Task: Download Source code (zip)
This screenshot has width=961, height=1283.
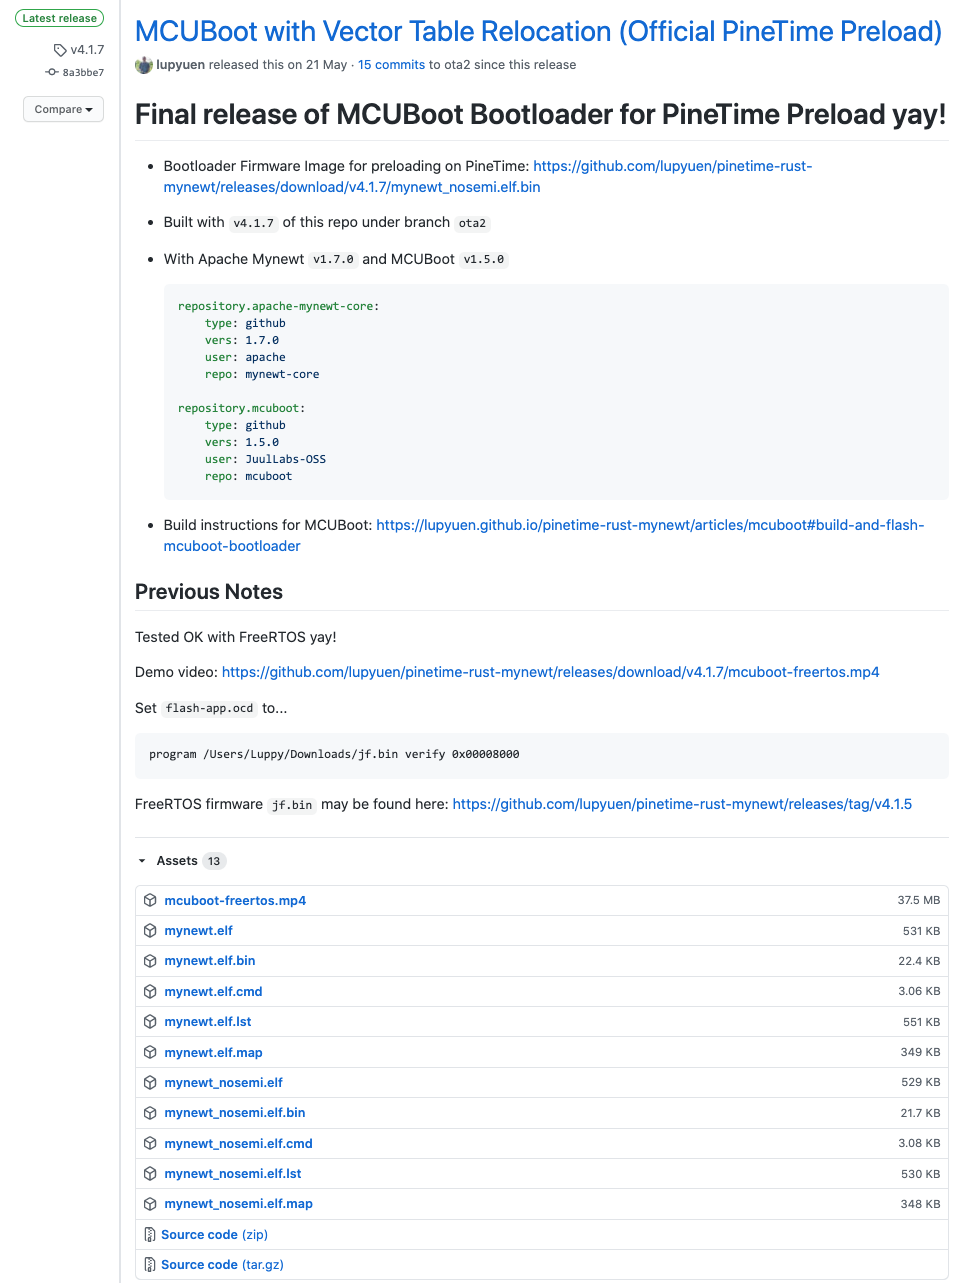Action: 214,1234
